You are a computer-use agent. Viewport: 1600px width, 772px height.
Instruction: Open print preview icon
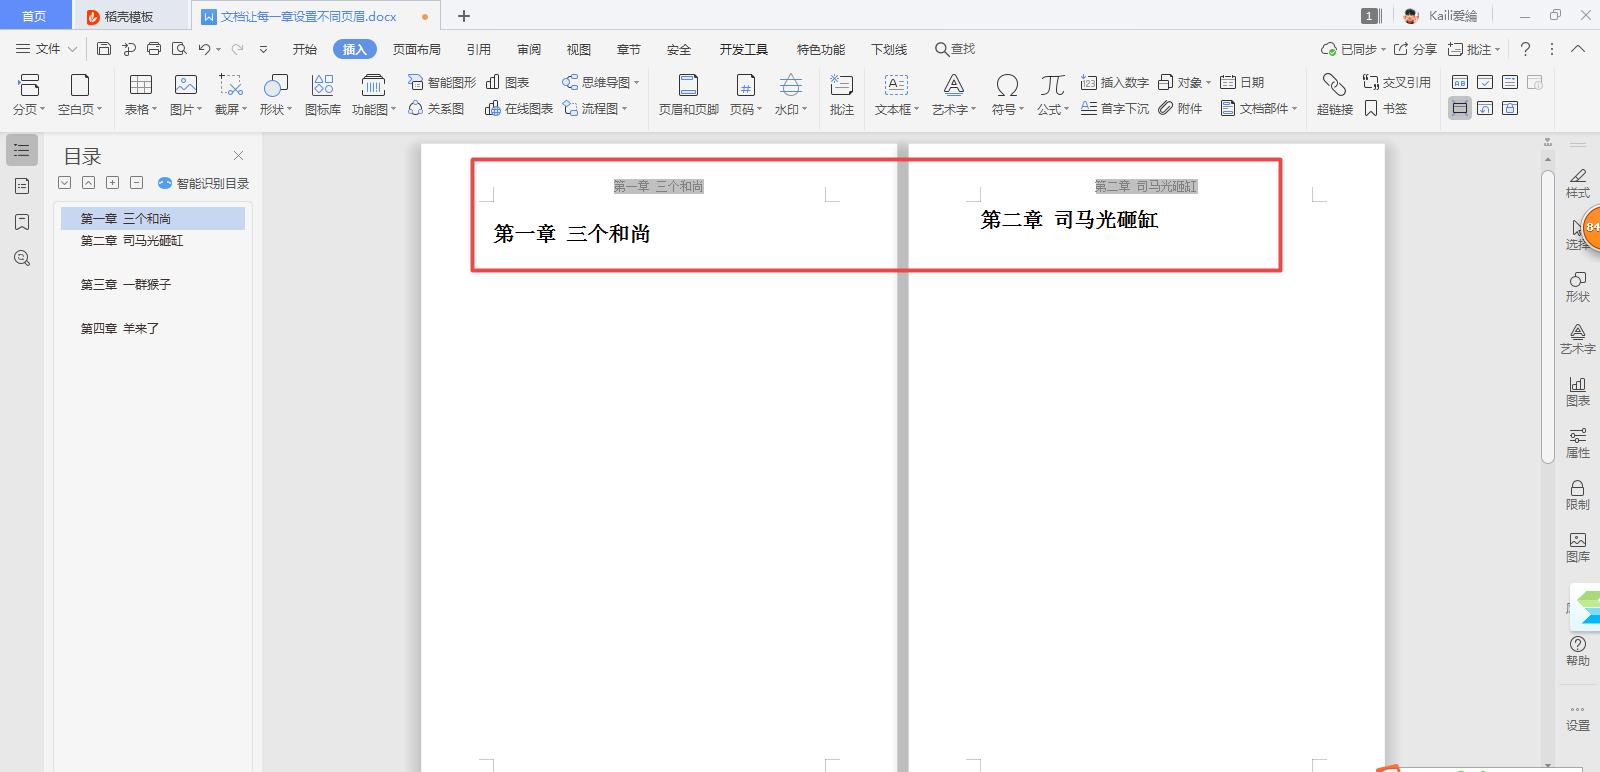[x=179, y=48]
